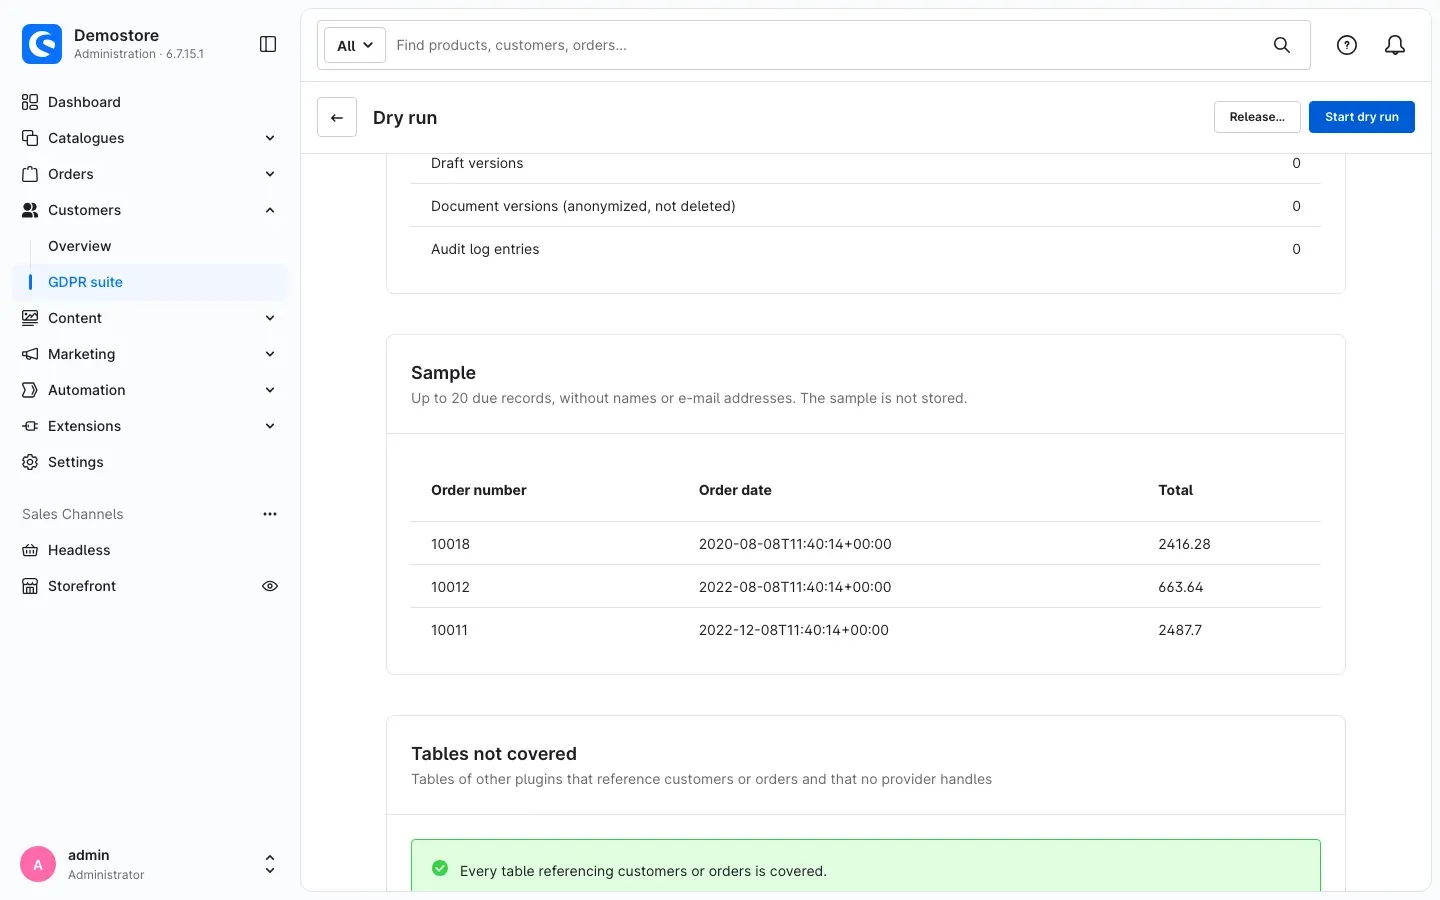
Task: Expand the Orders menu chevron
Action: [x=270, y=174]
